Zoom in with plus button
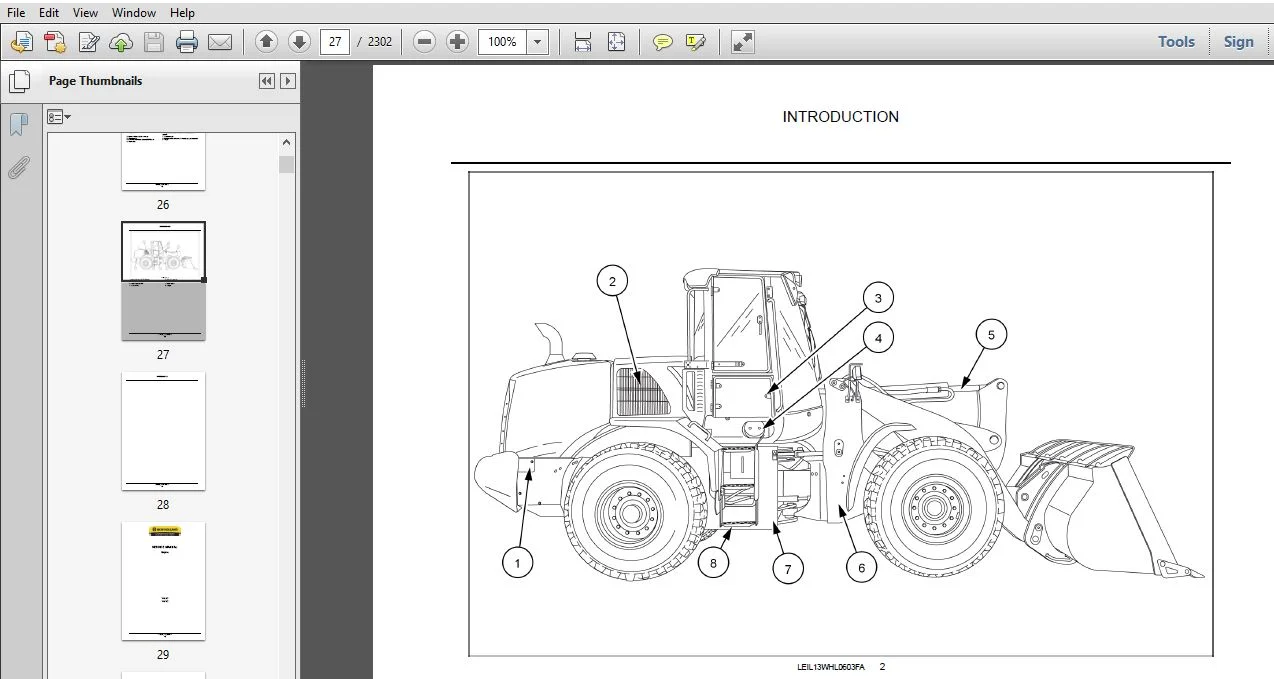Image resolution: width=1274 pixels, height=679 pixels. click(457, 42)
